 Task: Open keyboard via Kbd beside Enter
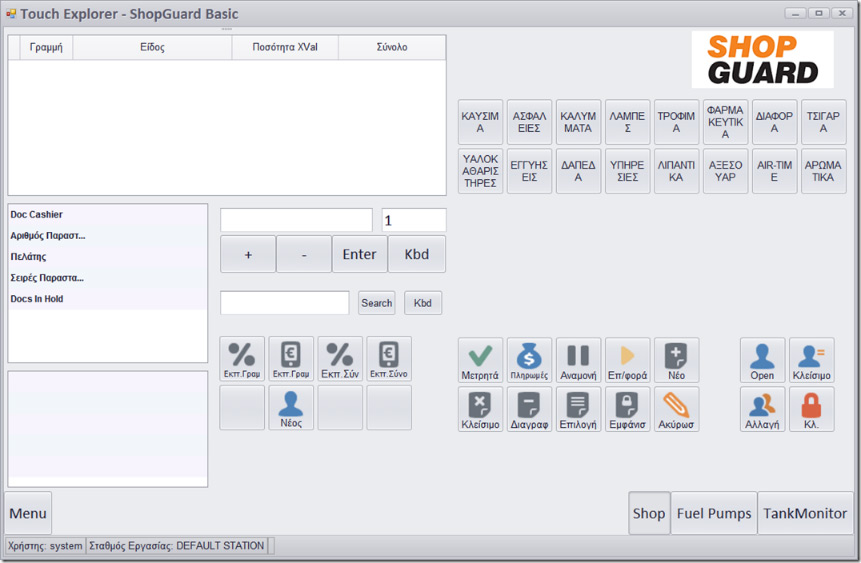tap(417, 254)
